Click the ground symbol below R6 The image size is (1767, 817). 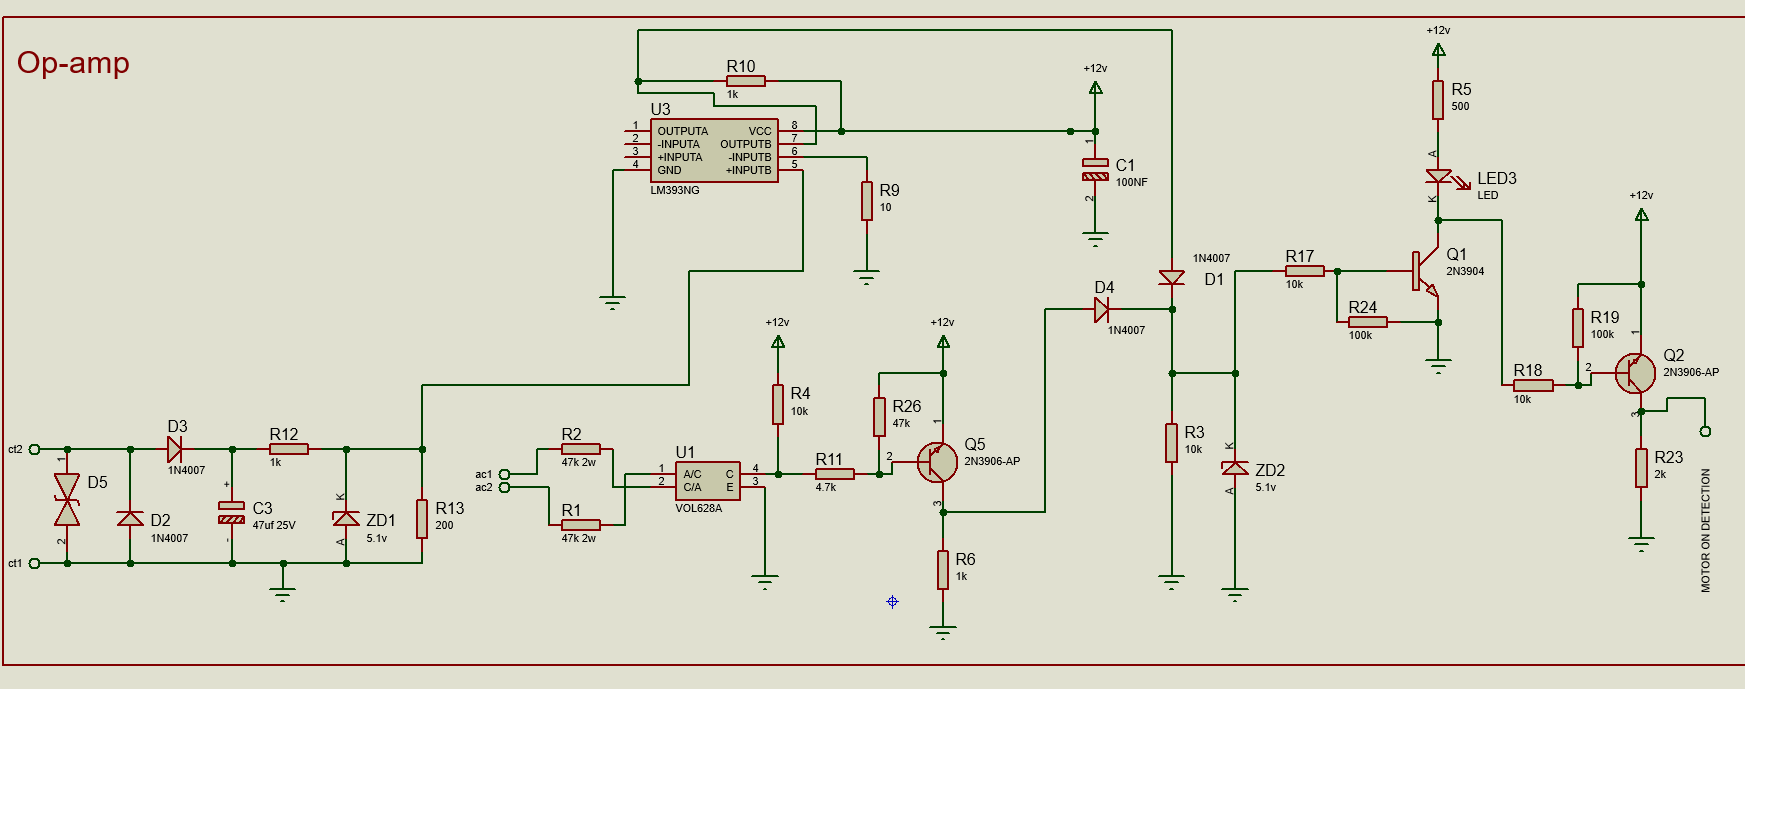[943, 633]
